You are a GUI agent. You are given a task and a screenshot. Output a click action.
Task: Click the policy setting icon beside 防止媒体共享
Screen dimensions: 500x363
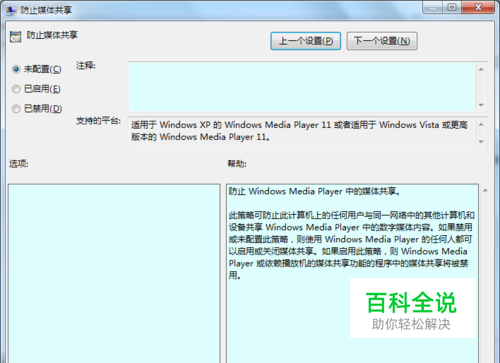coord(15,36)
